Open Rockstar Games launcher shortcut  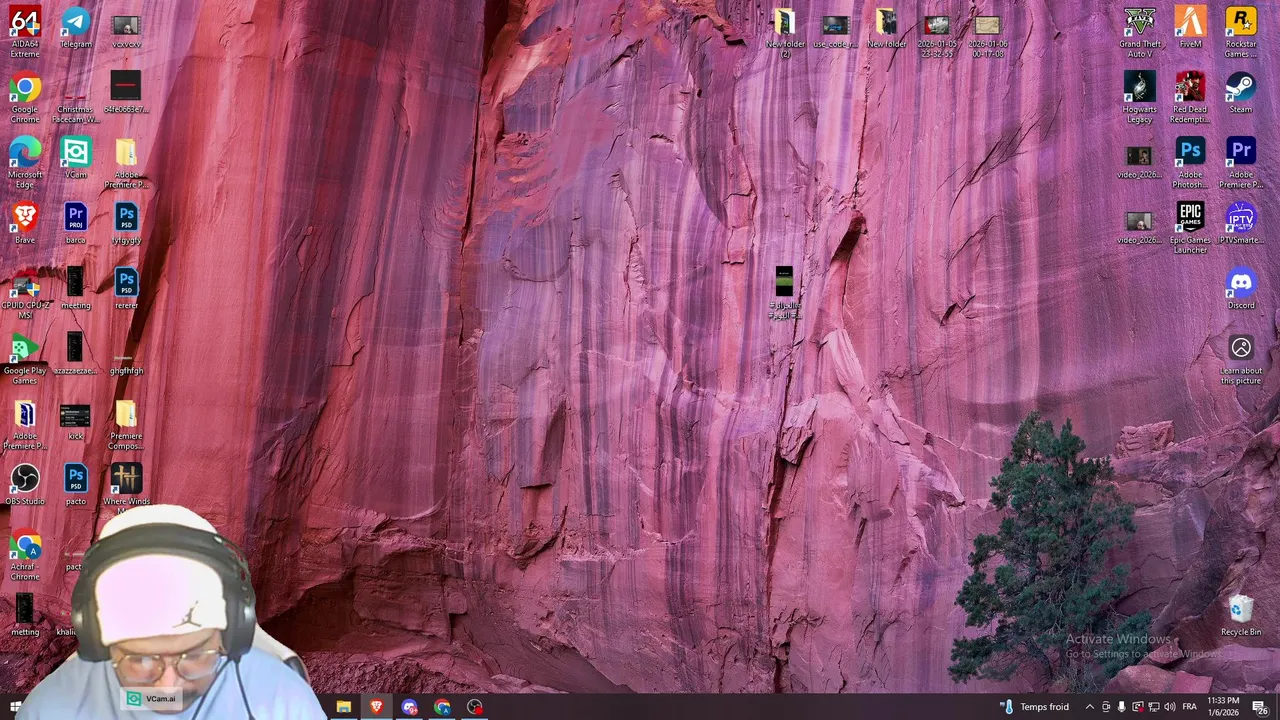(x=1240, y=32)
